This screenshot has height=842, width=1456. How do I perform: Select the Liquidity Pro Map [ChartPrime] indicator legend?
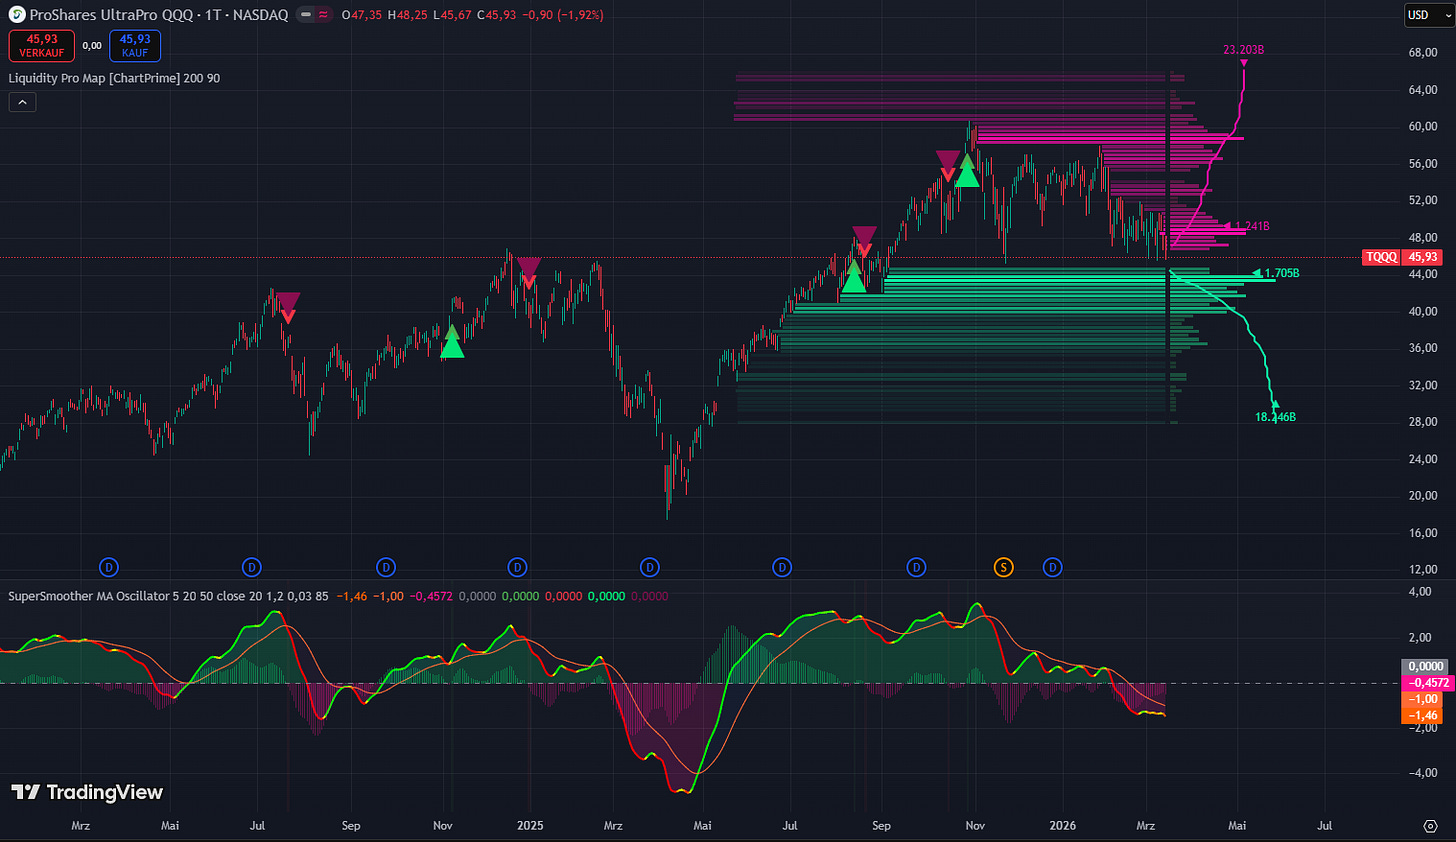114,78
